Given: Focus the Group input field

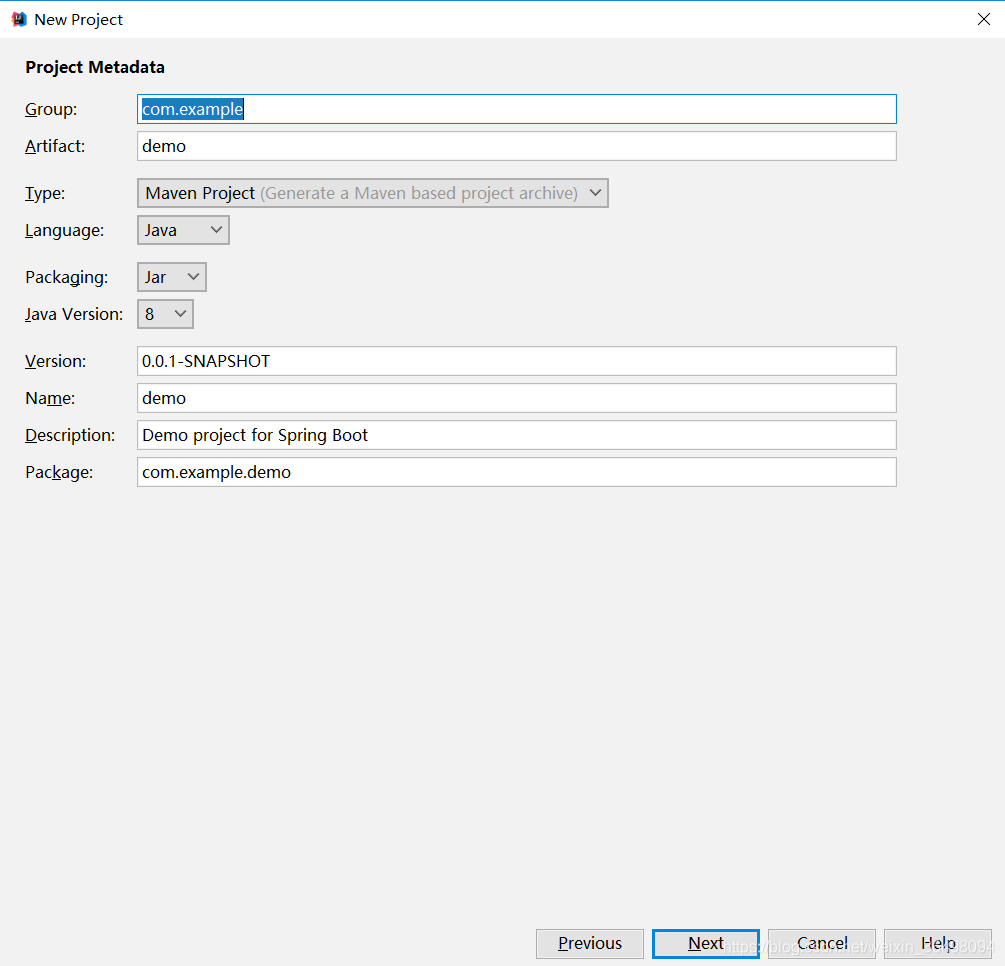Looking at the screenshot, I should click(517, 109).
